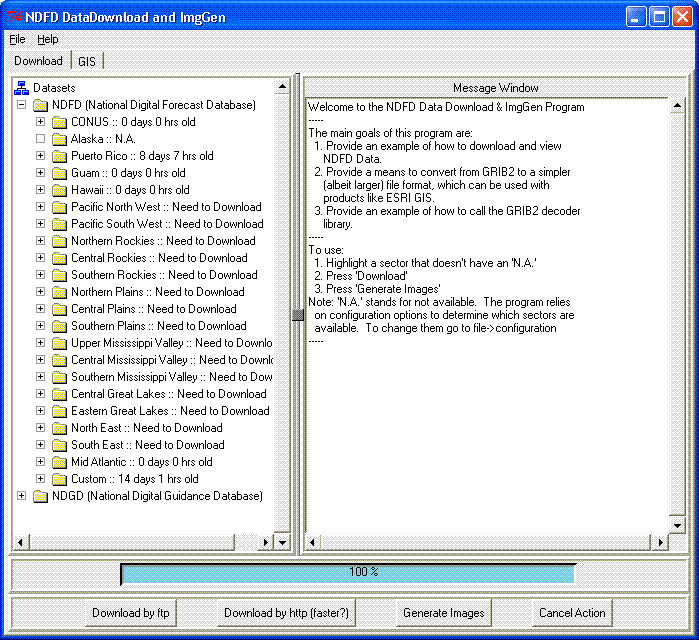This screenshot has width=699, height=640.
Task: Expand the Guam node
Action: 40,172
